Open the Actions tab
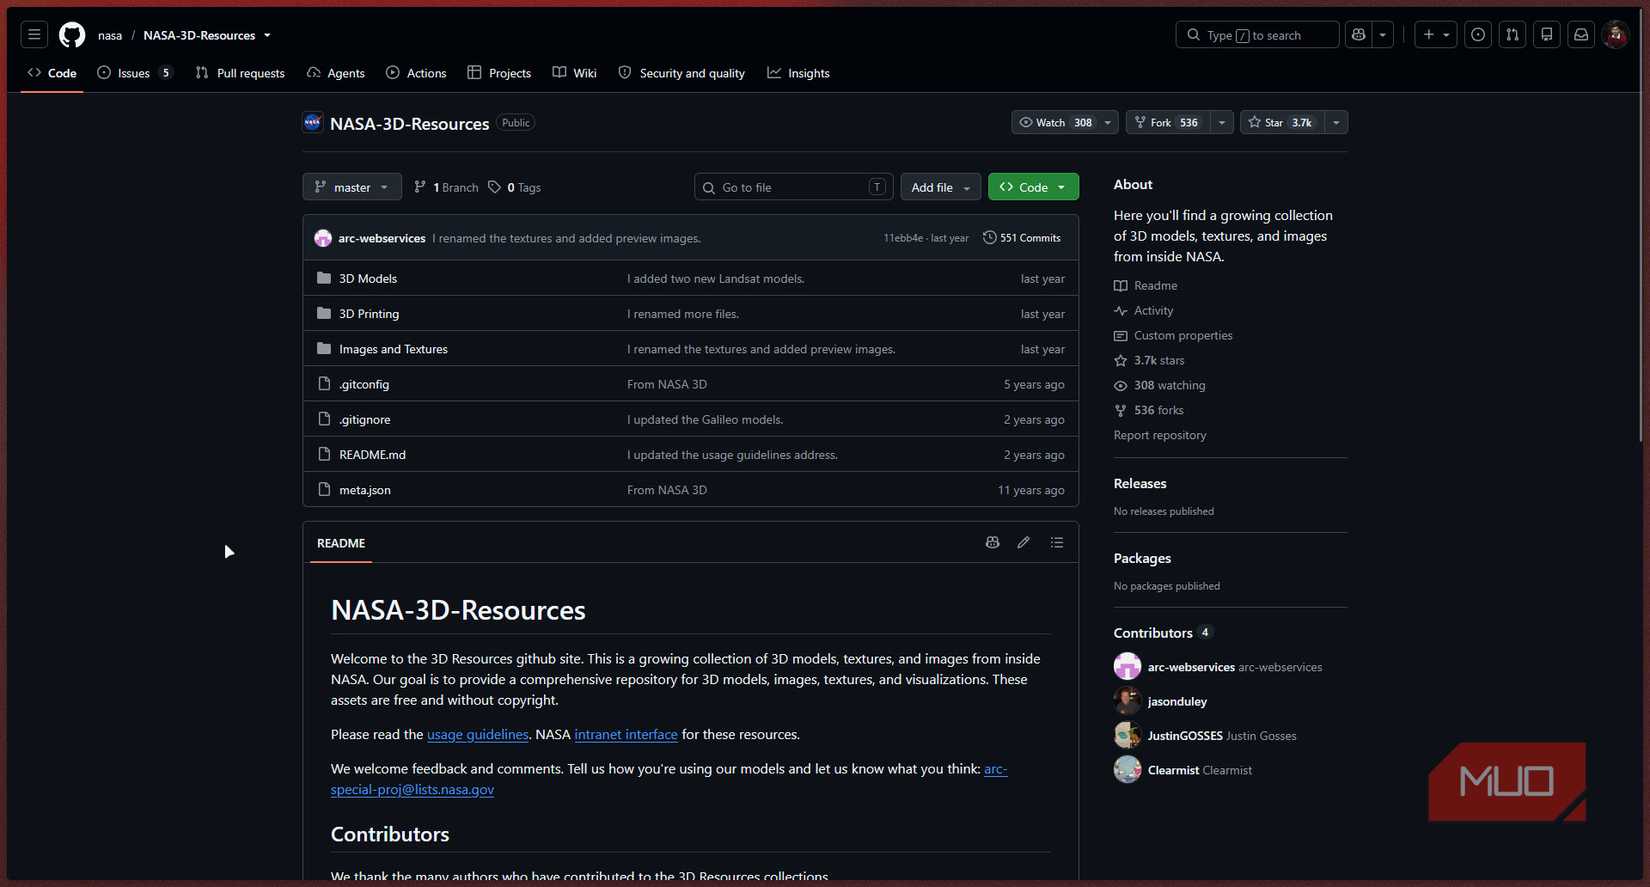Screen dimensions: 1650x887 tap(416, 73)
